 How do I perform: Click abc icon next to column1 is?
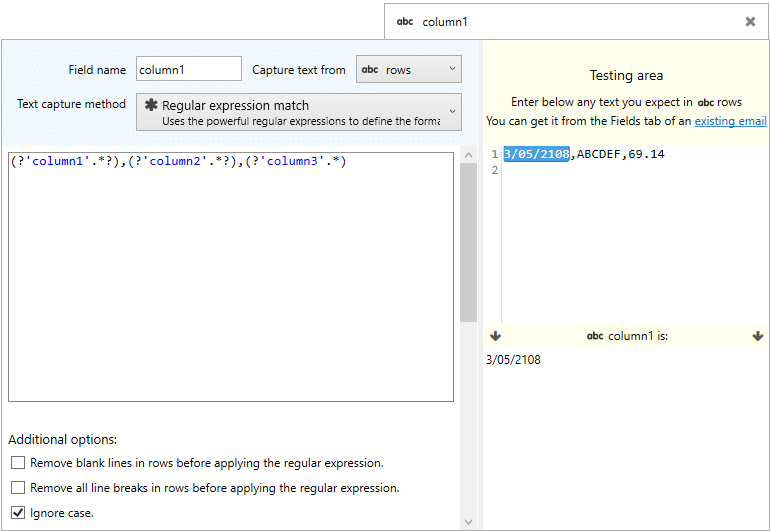[x=595, y=336]
